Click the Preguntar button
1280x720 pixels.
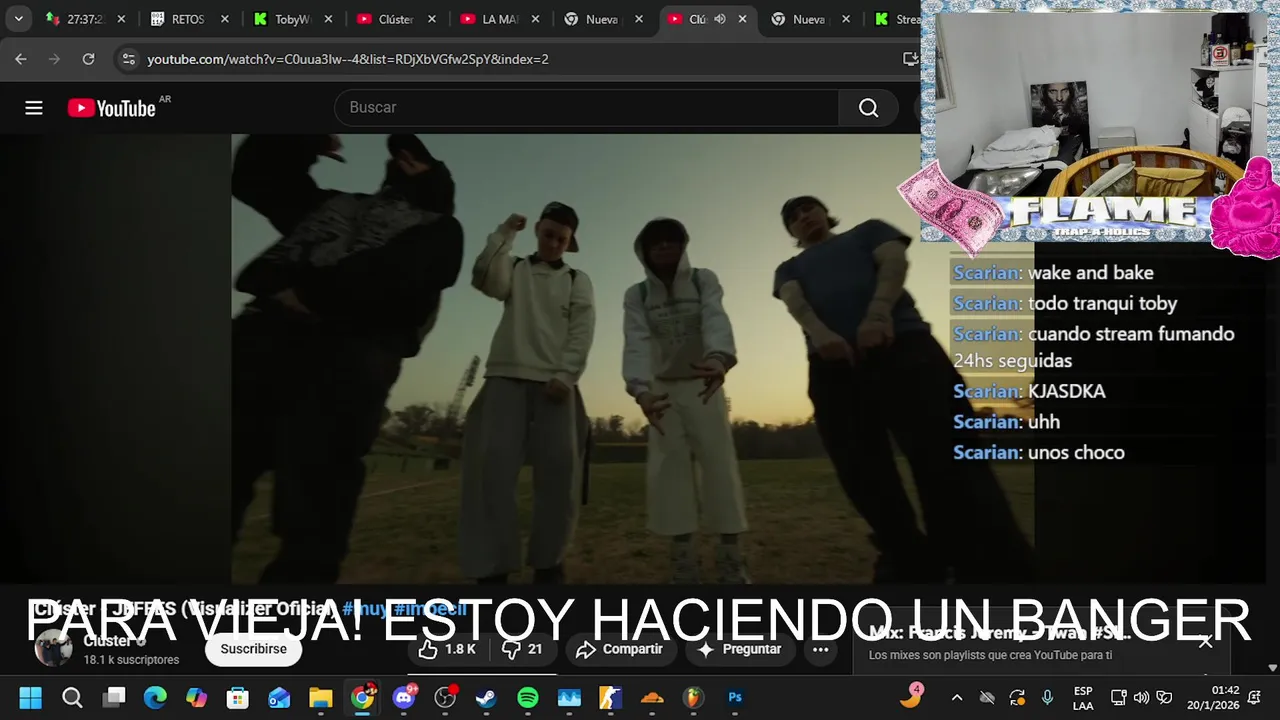(x=739, y=649)
